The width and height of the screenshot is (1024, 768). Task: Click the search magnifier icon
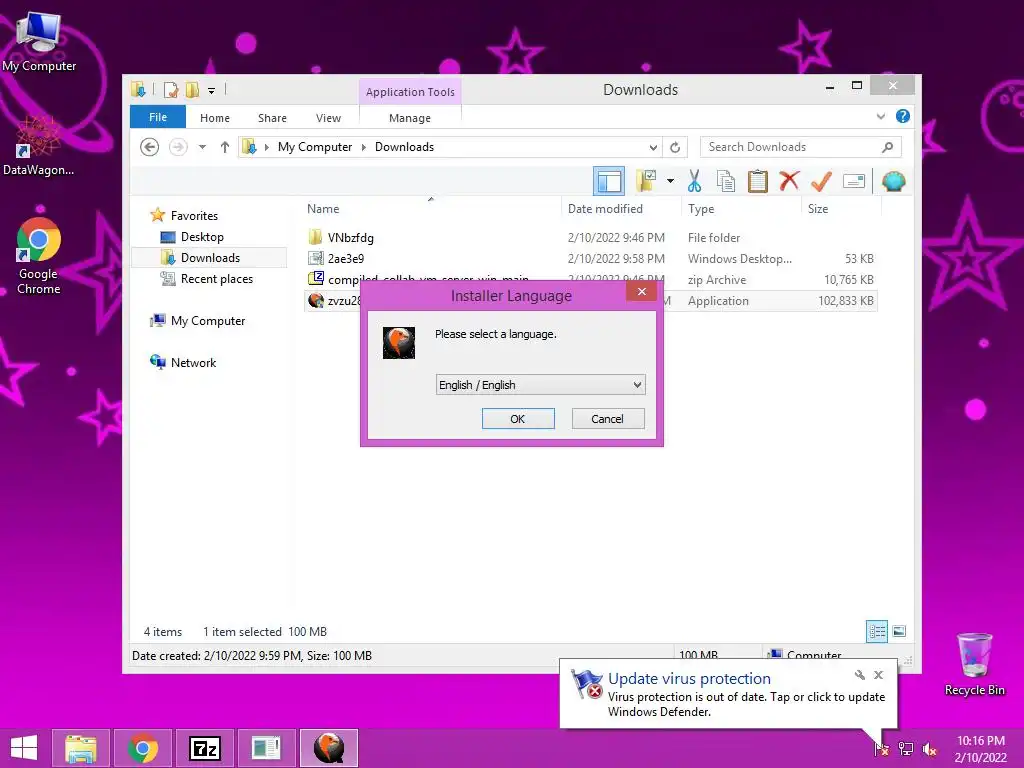coord(887,147)
